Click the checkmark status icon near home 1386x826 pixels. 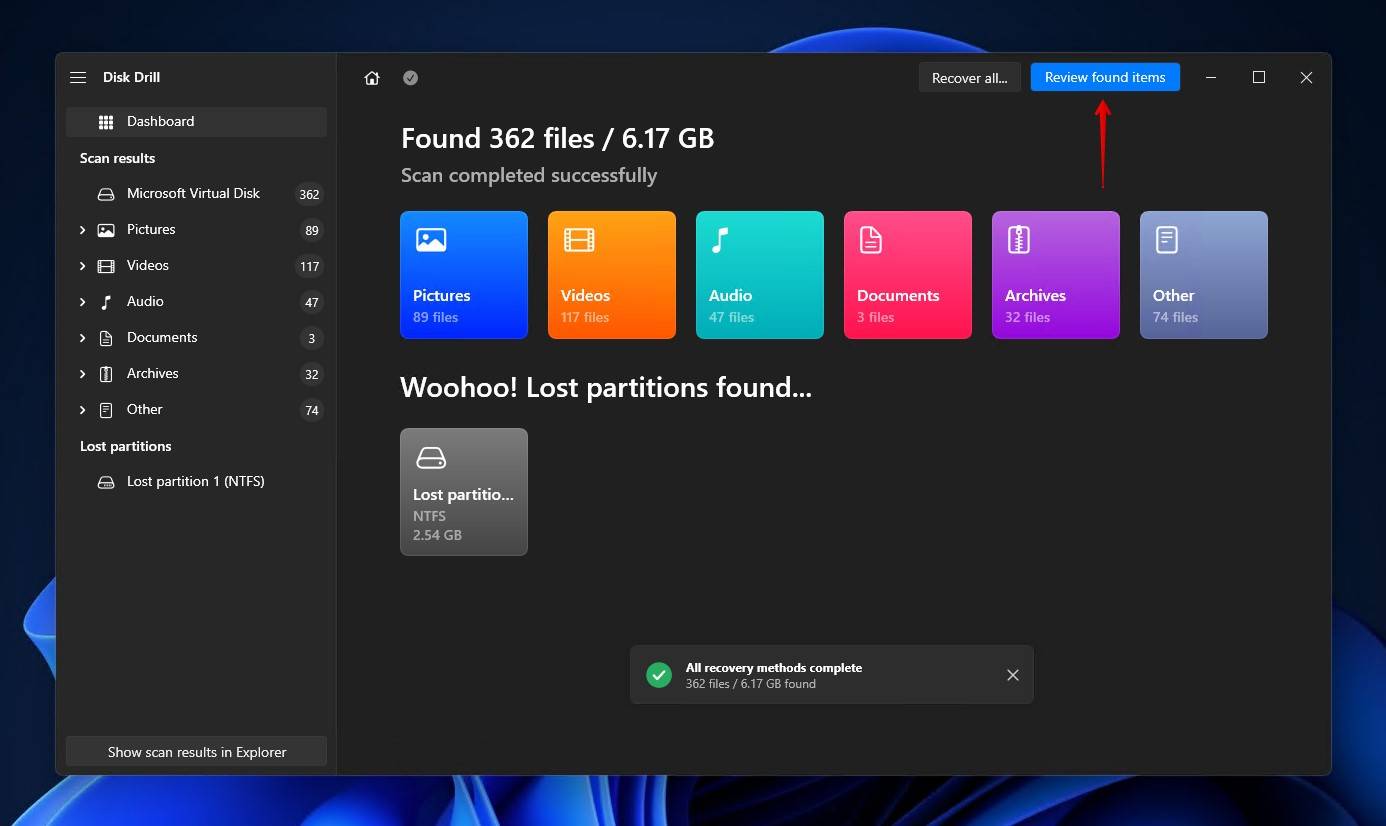point(410,78)
